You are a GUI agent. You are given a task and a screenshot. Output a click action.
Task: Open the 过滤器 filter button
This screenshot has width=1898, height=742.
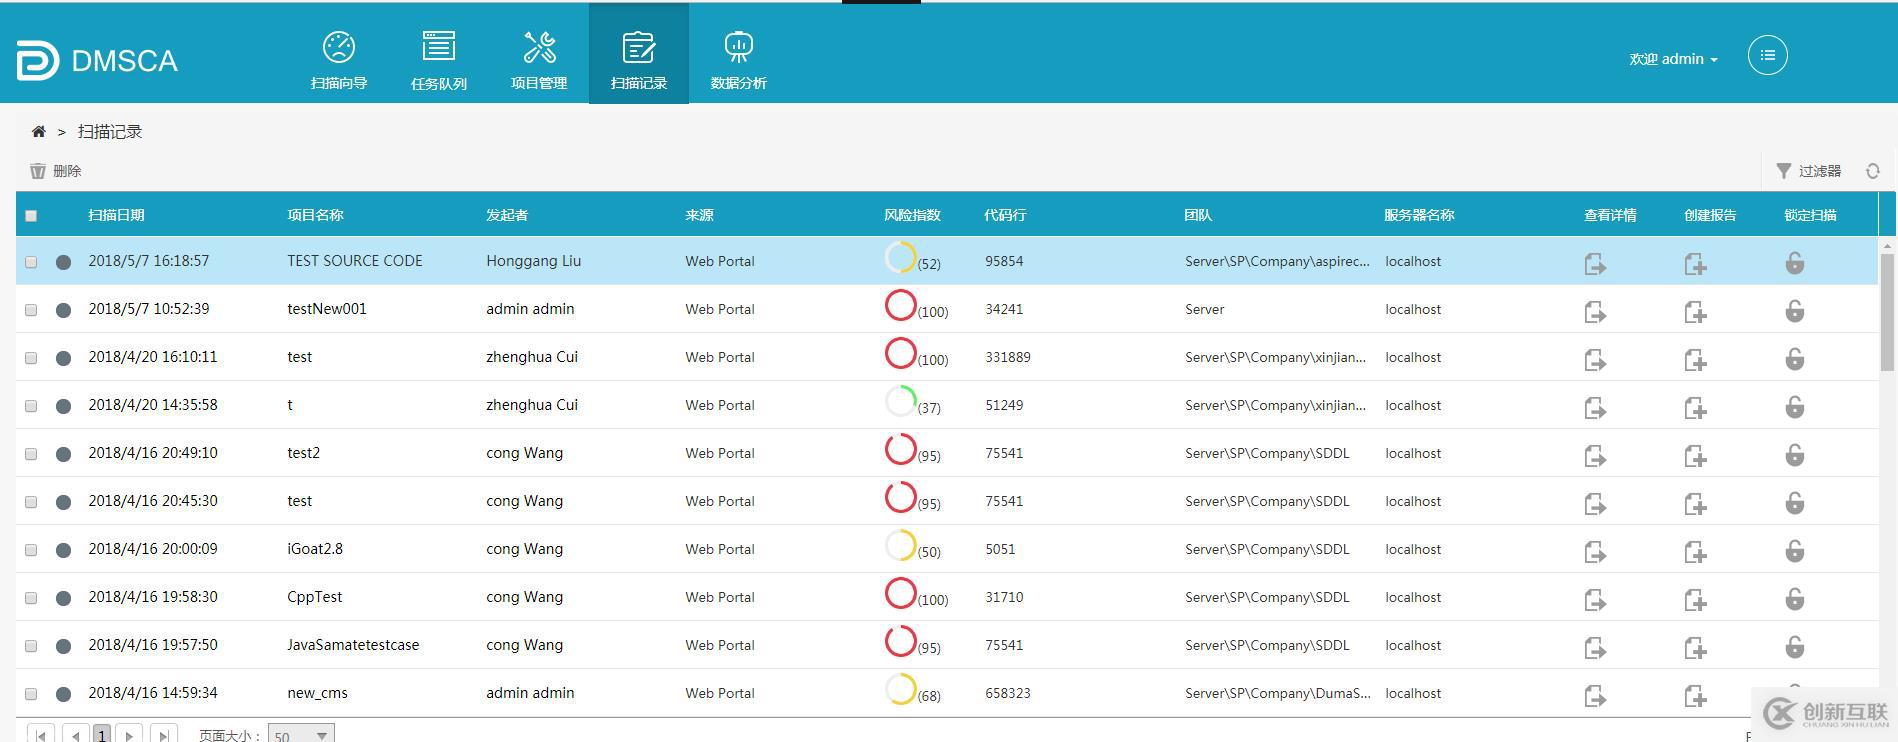coord(1808,171)
